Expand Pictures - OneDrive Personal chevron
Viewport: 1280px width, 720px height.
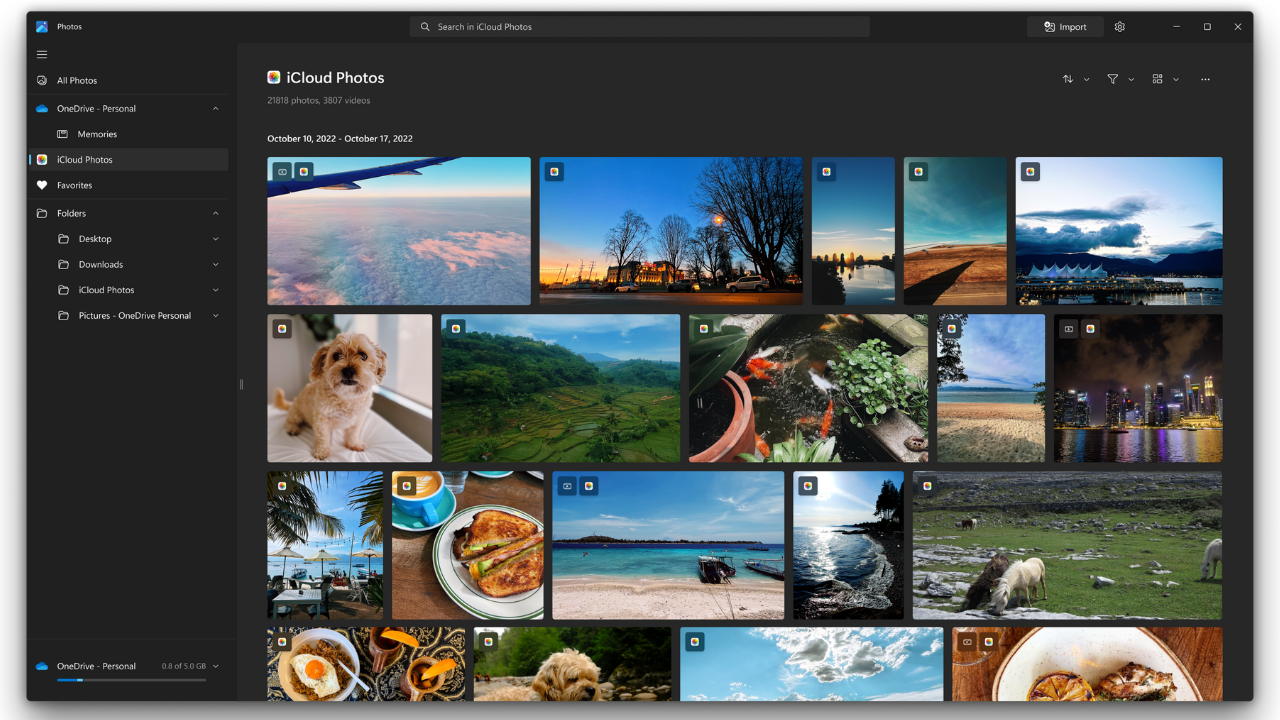(x=216, y=316)
